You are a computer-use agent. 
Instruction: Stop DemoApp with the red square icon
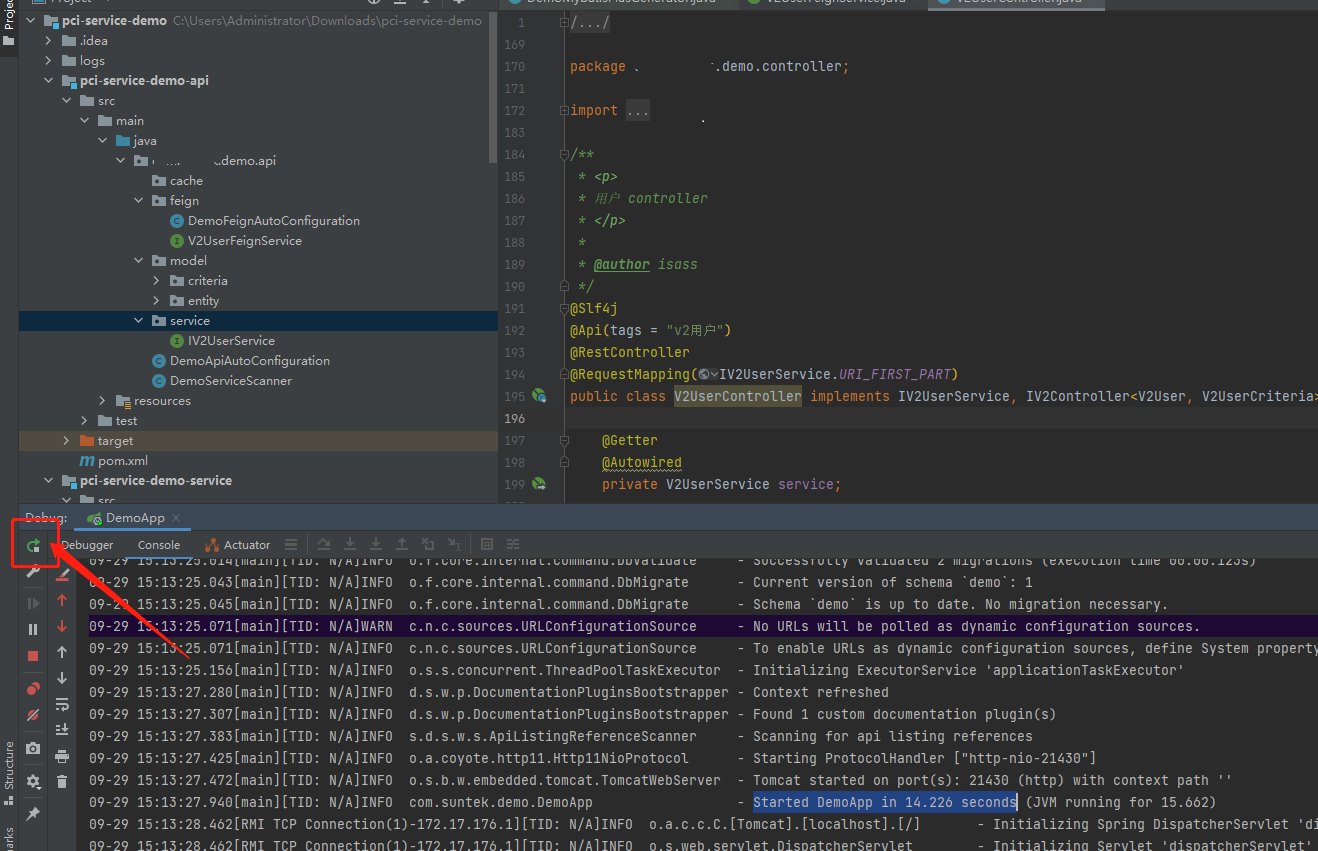[33, 656]
